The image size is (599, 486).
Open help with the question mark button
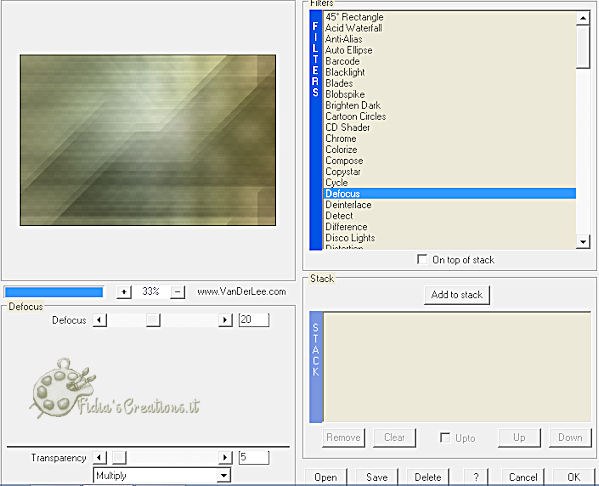[x=476, y=477]
